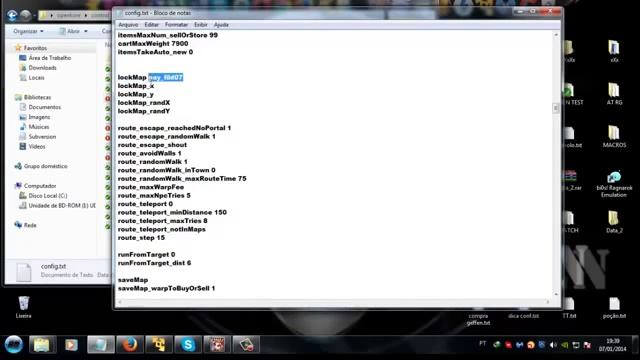Open Skype from the taskbar
The image size is (640, 360).
point(188,345)
